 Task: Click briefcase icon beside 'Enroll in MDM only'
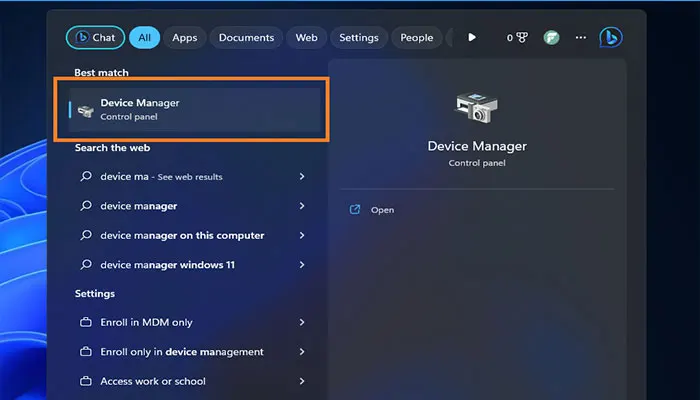pos(86,322)
